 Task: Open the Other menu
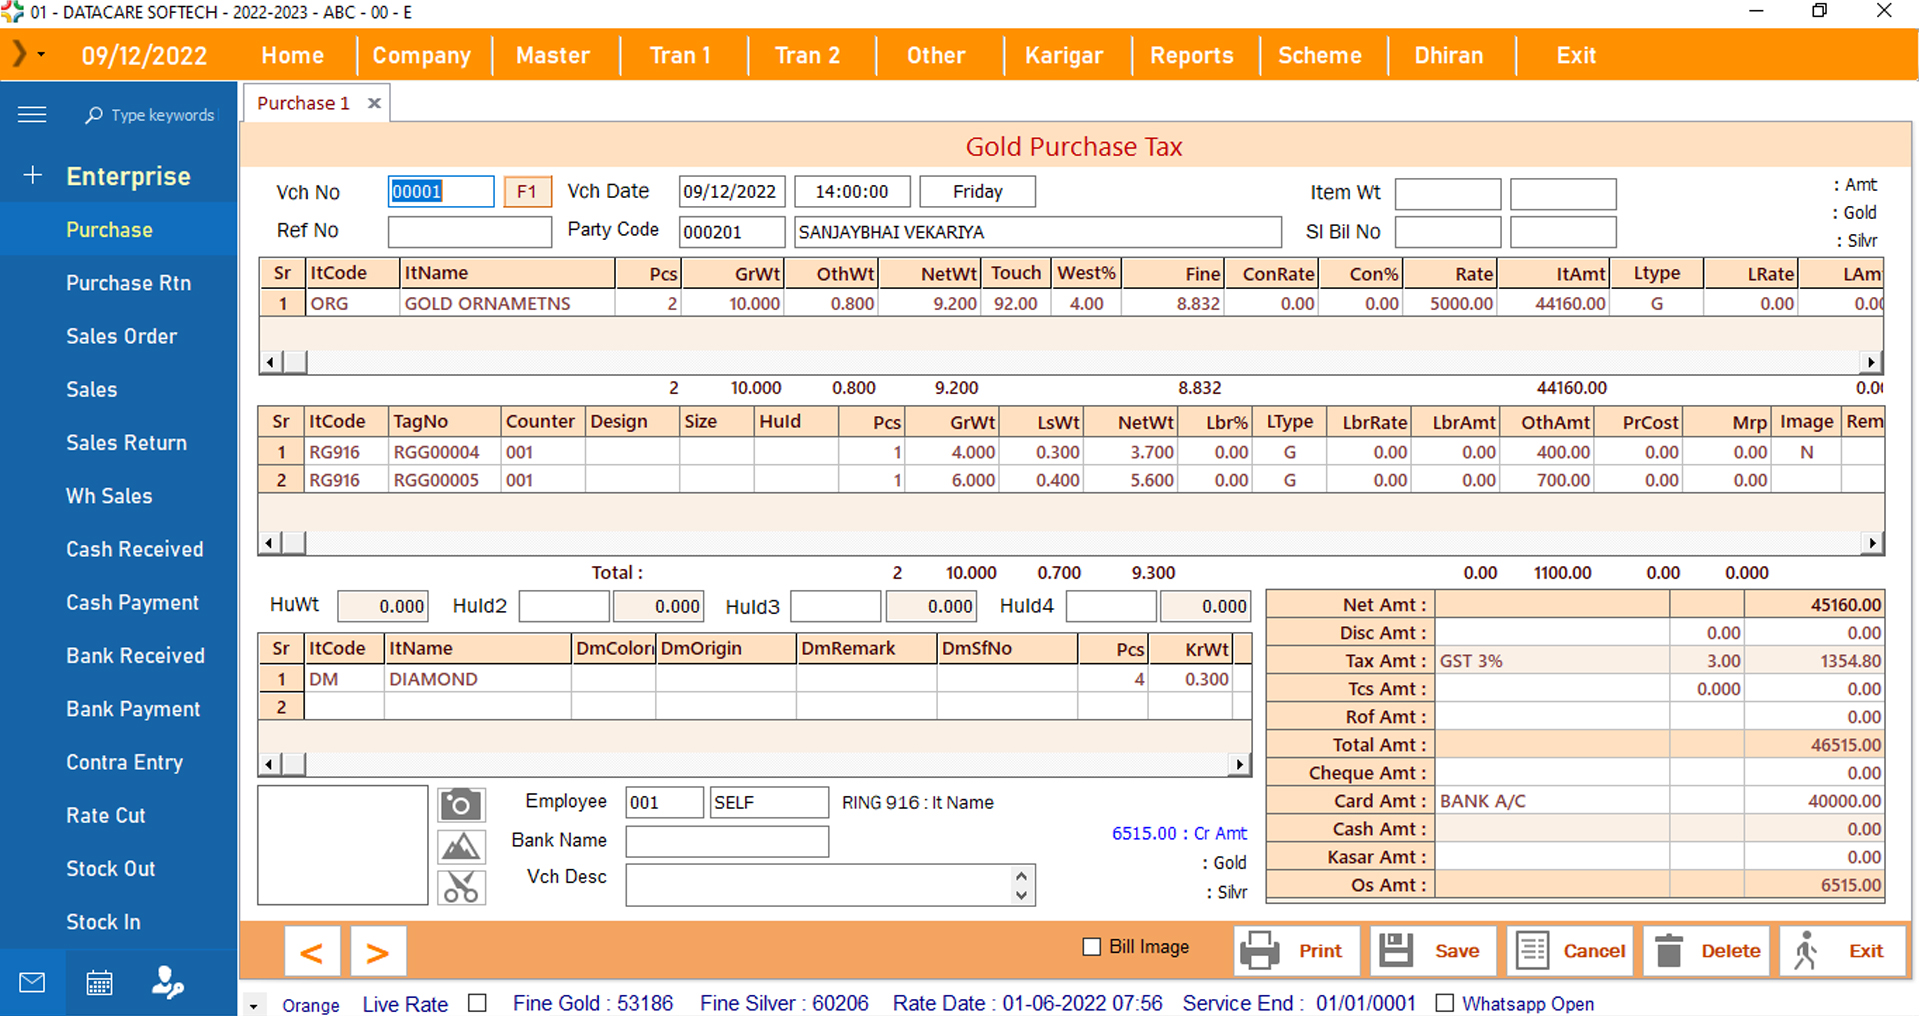click(x=936, y=55)
